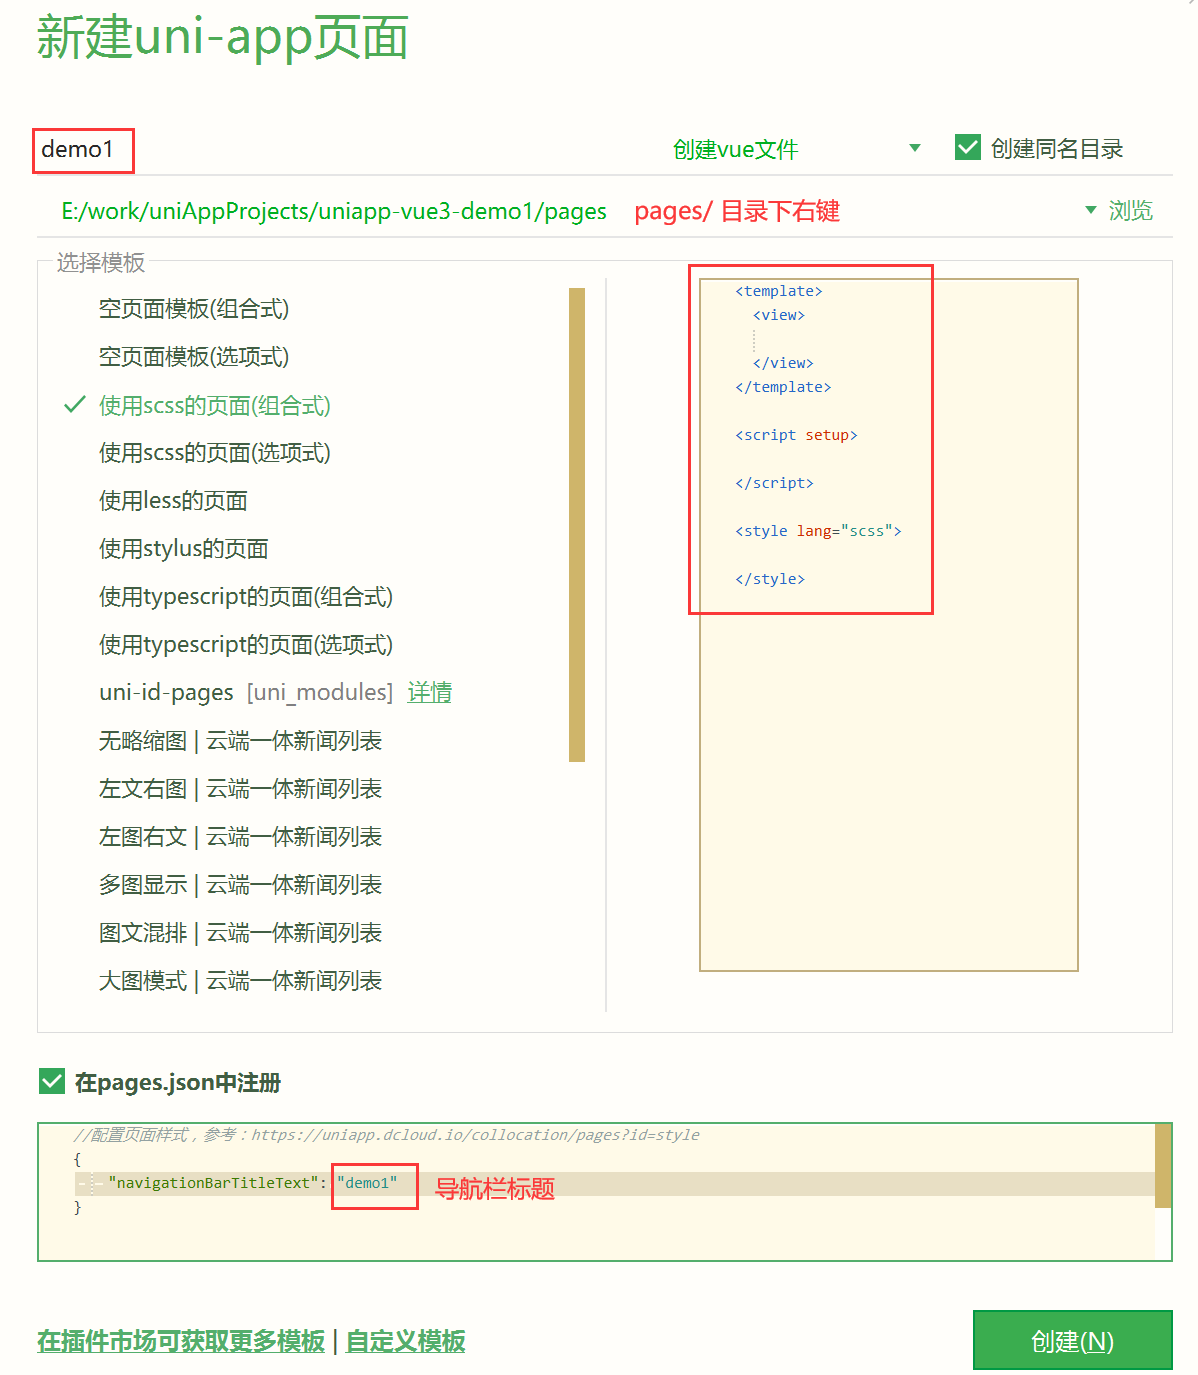Select the 使用typescript的页面(组合式) template
The image size is (1198, 1375).
coord(245,596)
